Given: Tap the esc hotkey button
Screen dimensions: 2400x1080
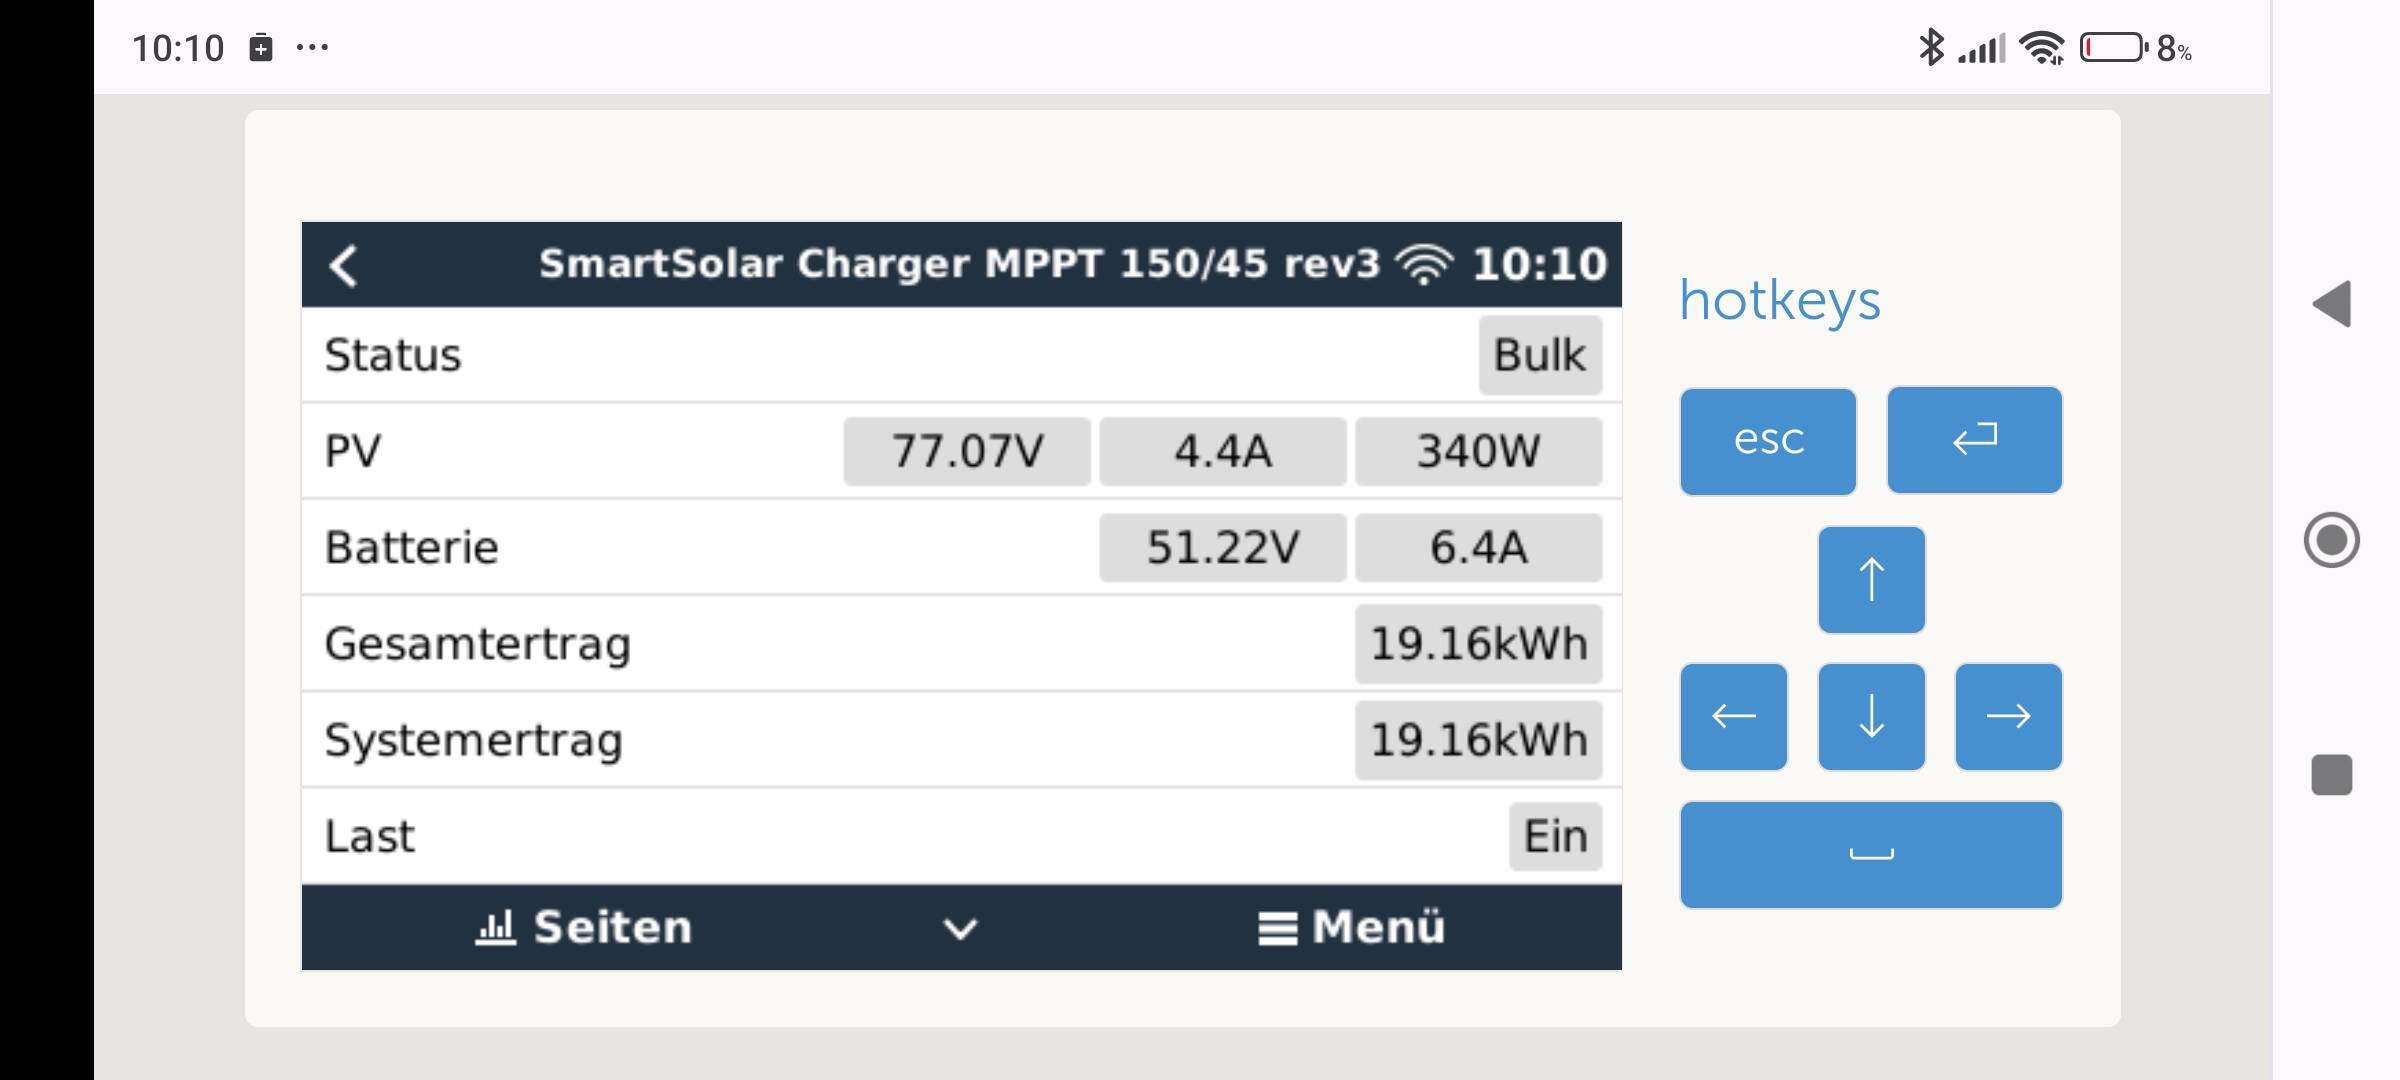Looking at the screenshot, I should click(1768, 441).
